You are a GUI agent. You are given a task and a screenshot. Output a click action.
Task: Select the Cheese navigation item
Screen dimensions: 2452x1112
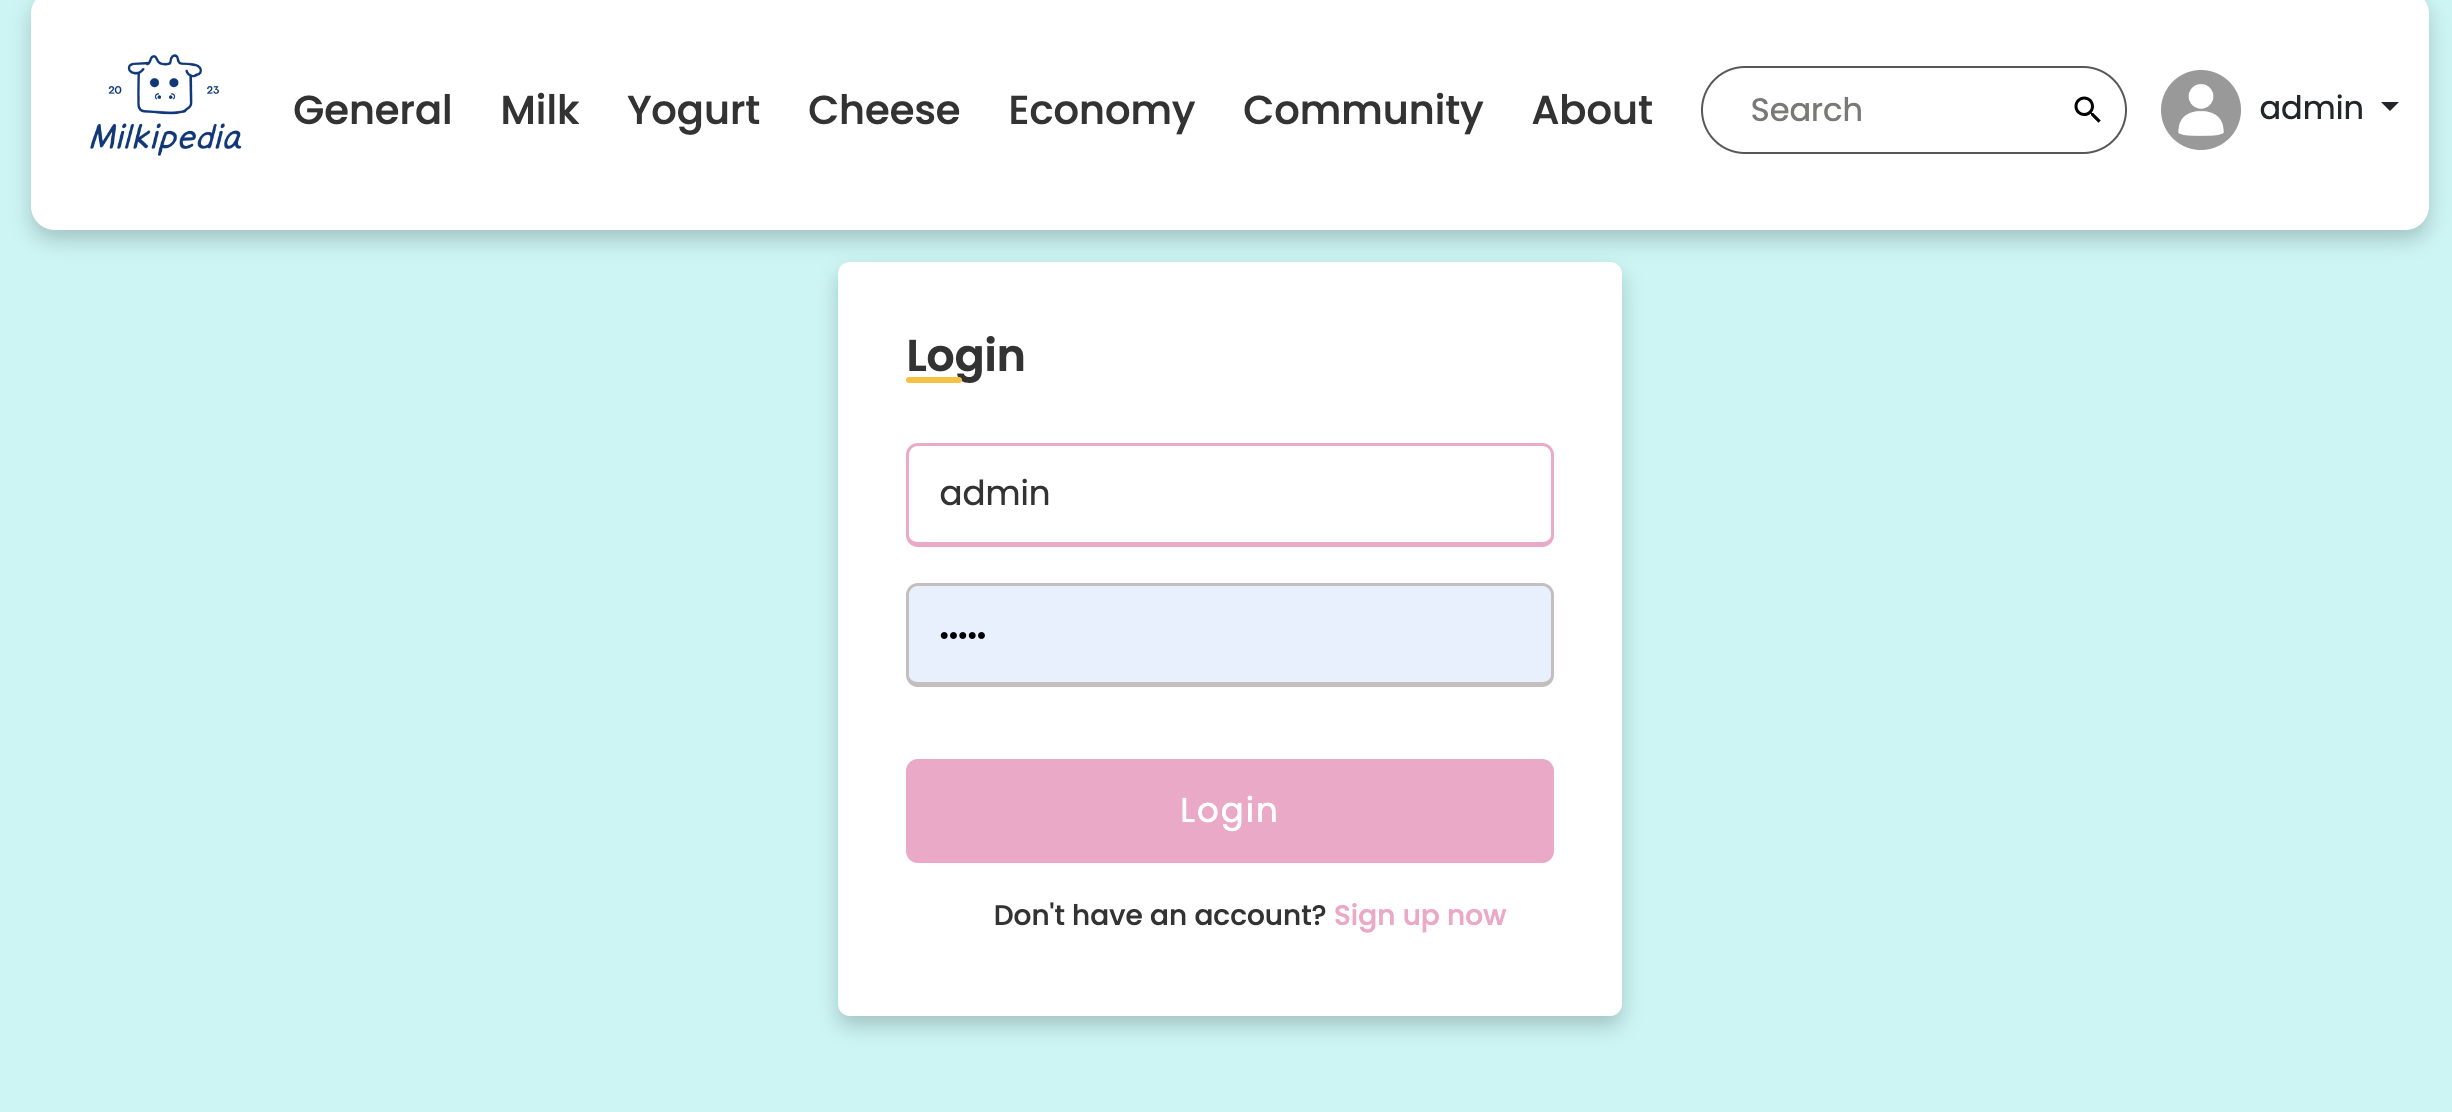point(884,110)
